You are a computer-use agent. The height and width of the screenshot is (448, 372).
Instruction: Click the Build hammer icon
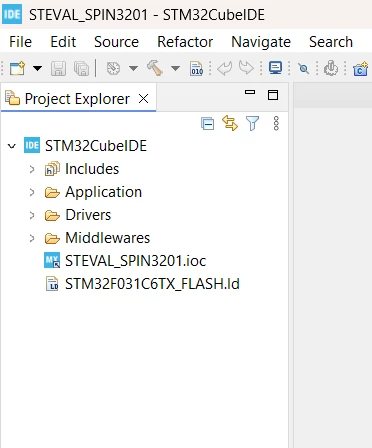(155, 68)
